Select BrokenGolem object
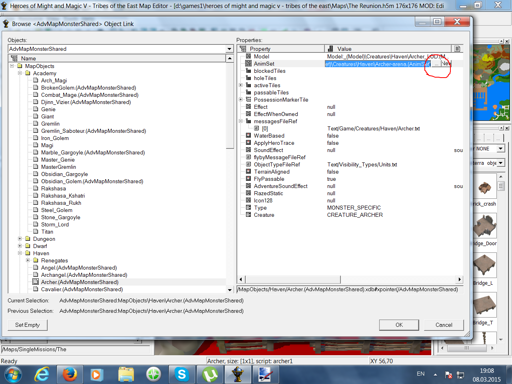The image size is (512, 384). pos(88,88)
